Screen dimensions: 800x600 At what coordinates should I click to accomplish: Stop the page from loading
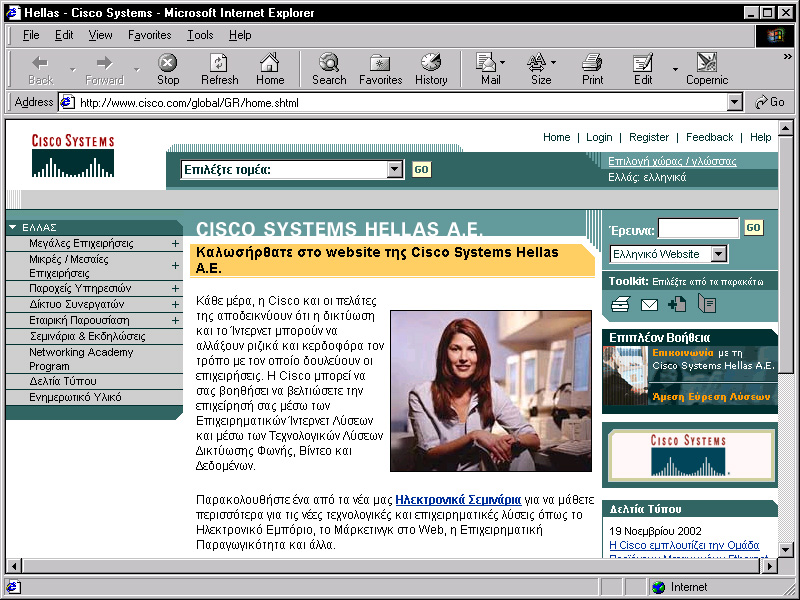(x=168, y=69)
